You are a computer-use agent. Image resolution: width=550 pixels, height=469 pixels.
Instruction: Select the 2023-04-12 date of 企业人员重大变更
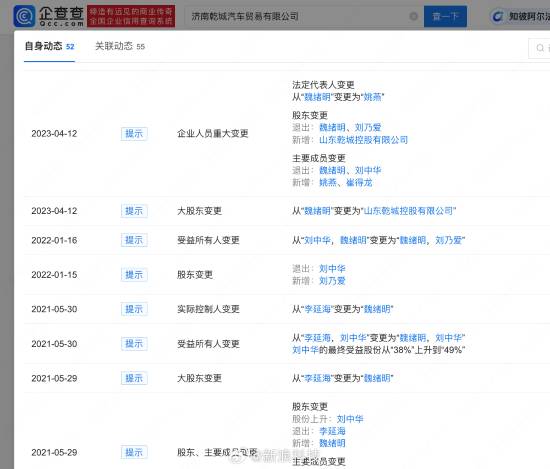click(x=54, y=134)
